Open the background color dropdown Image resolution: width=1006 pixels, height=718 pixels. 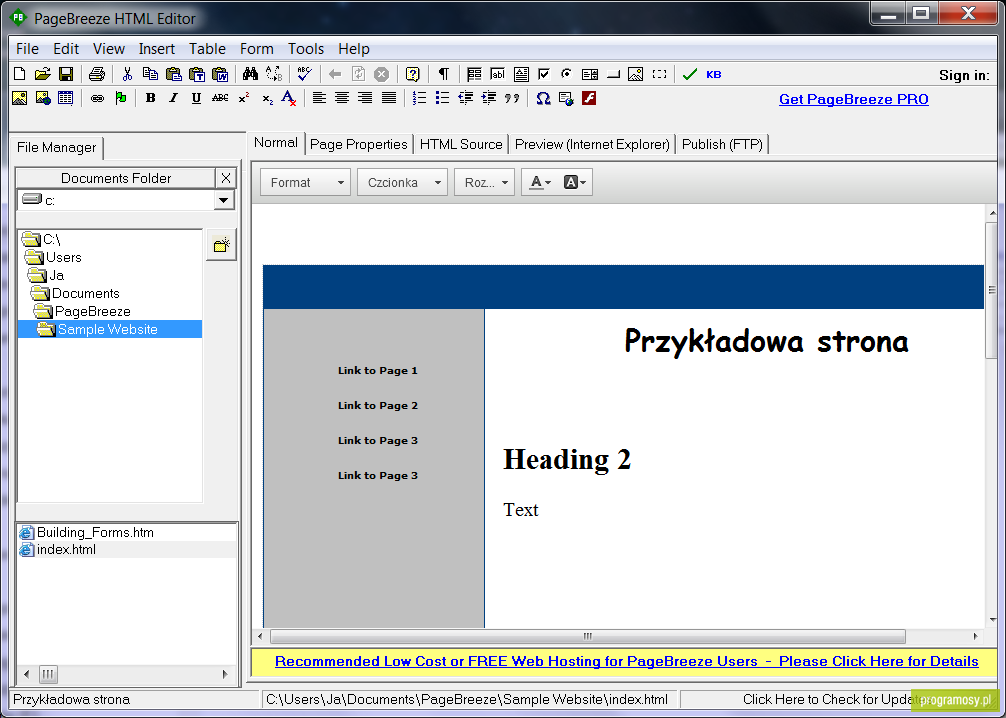click(x=574, y=182)
